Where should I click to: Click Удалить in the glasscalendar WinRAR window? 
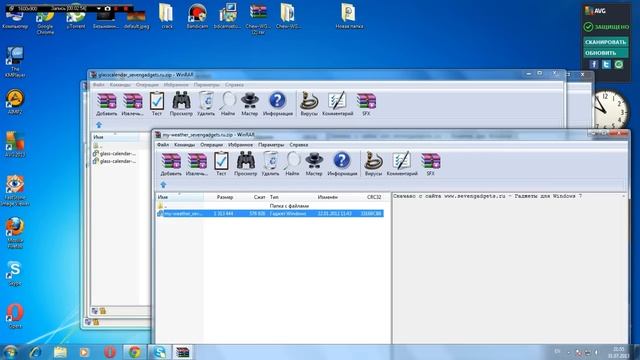point(206,104)
